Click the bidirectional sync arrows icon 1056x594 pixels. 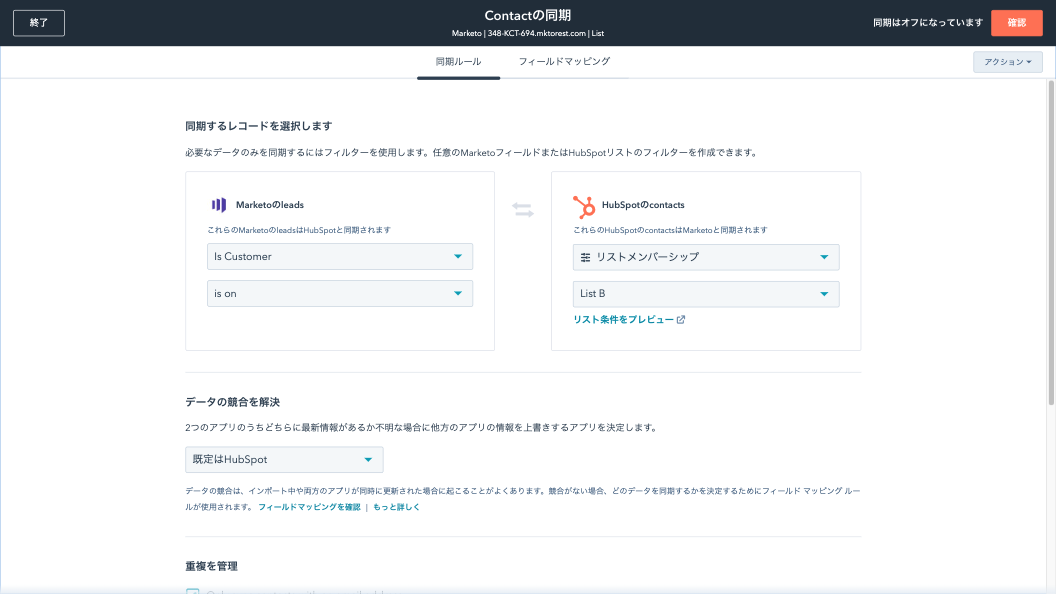click(x=523, y=209)
